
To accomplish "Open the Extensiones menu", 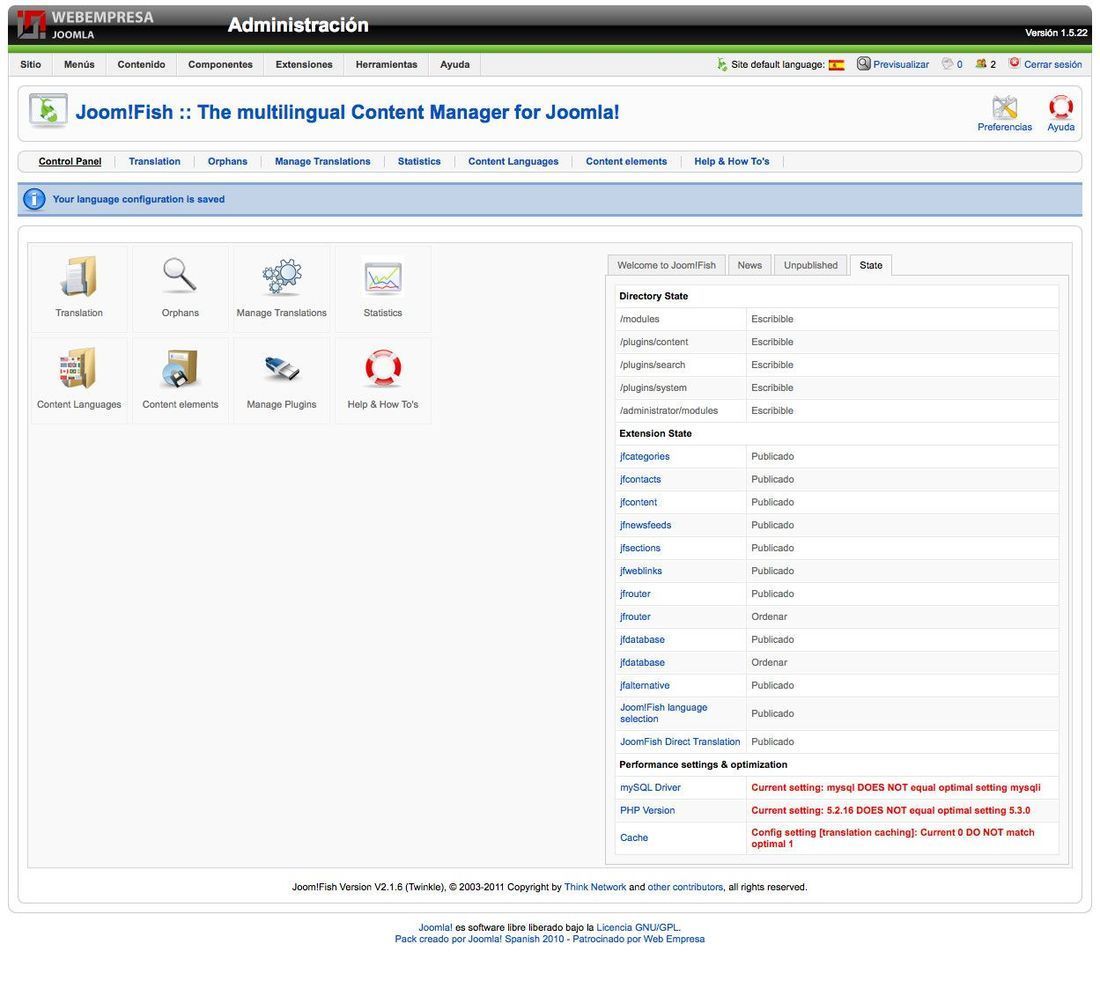I will point(304,65).
